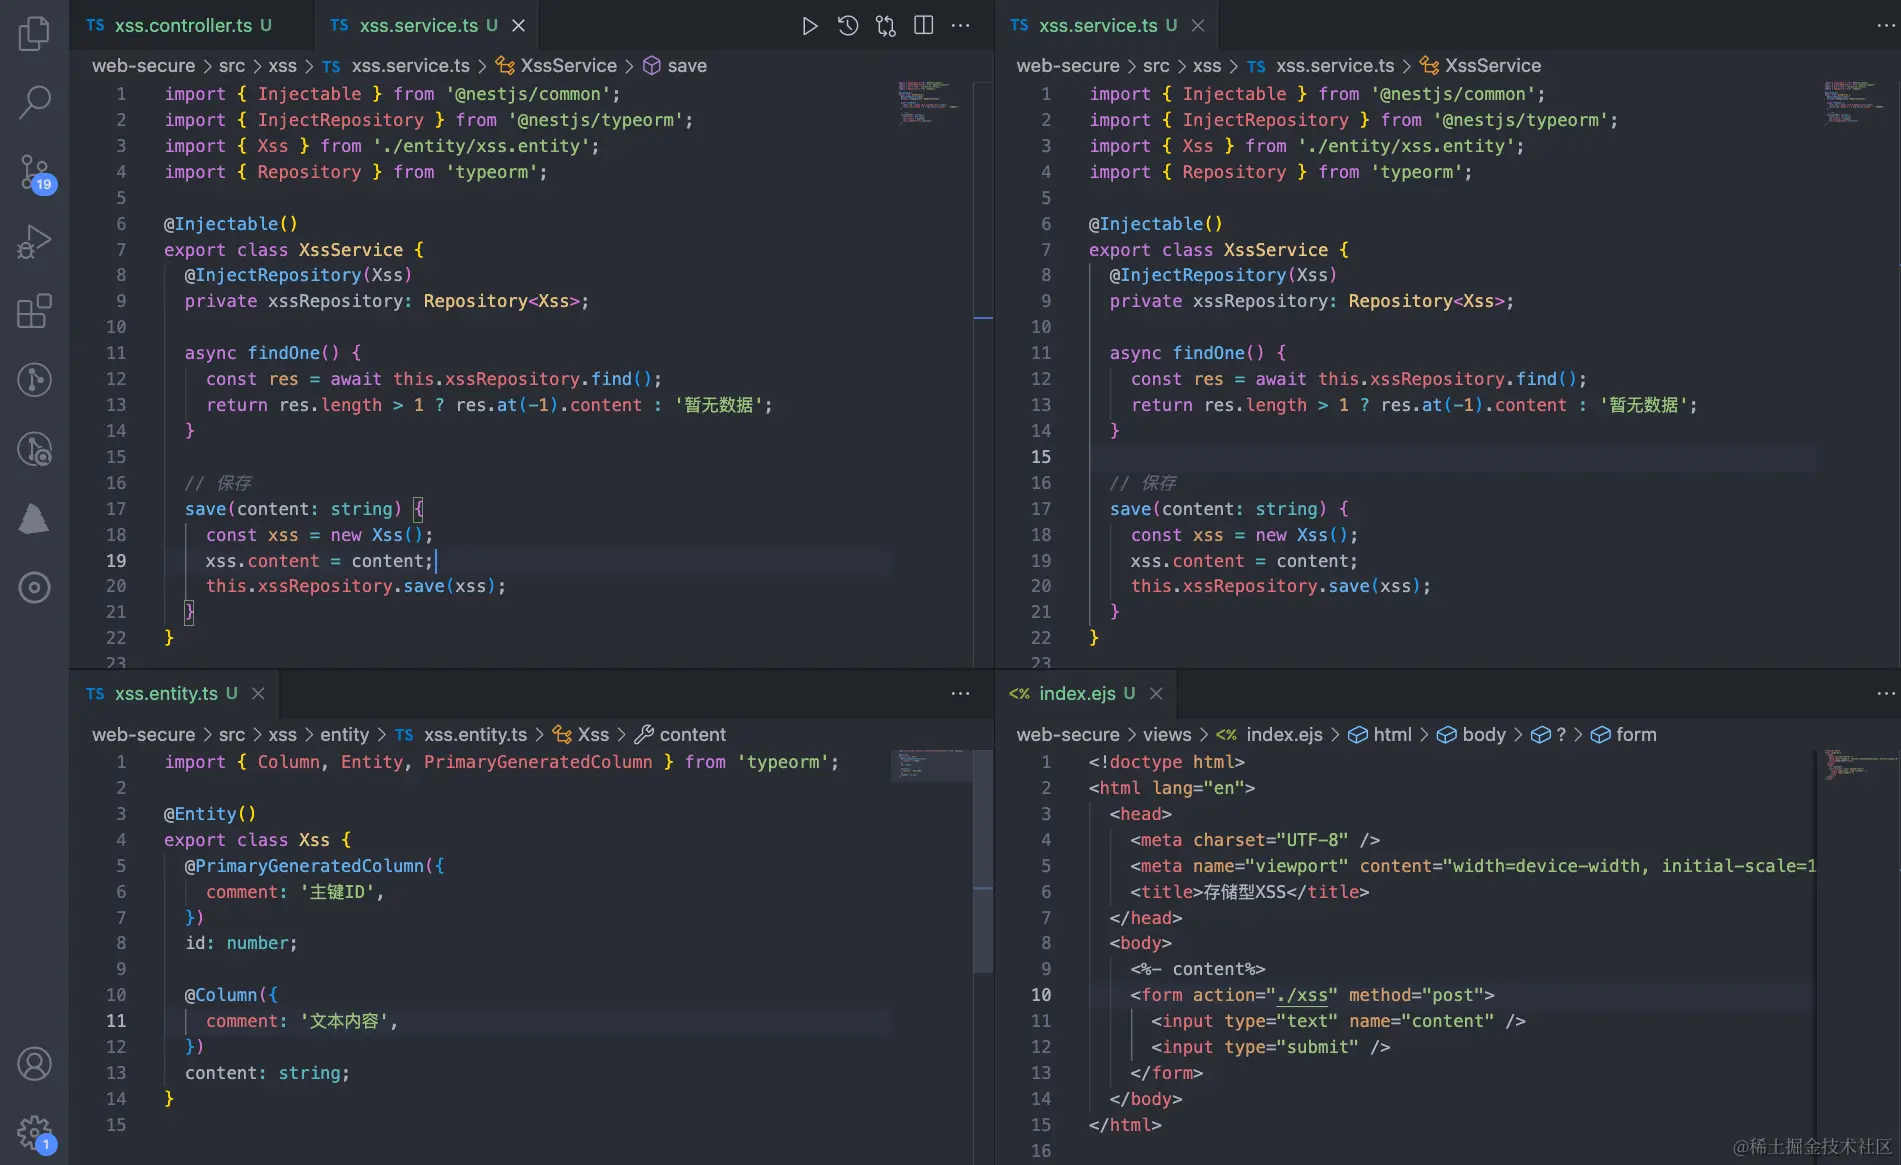Open the form breadcrumb in index.ejs
Viewport: 1901px width, 1165px height.
click(x=1624, y=735)
